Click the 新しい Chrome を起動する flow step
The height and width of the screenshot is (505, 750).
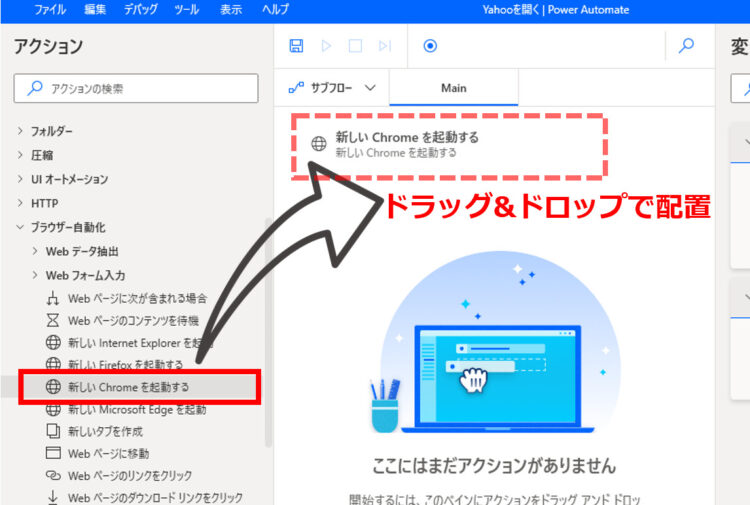(x=449, y=145)
